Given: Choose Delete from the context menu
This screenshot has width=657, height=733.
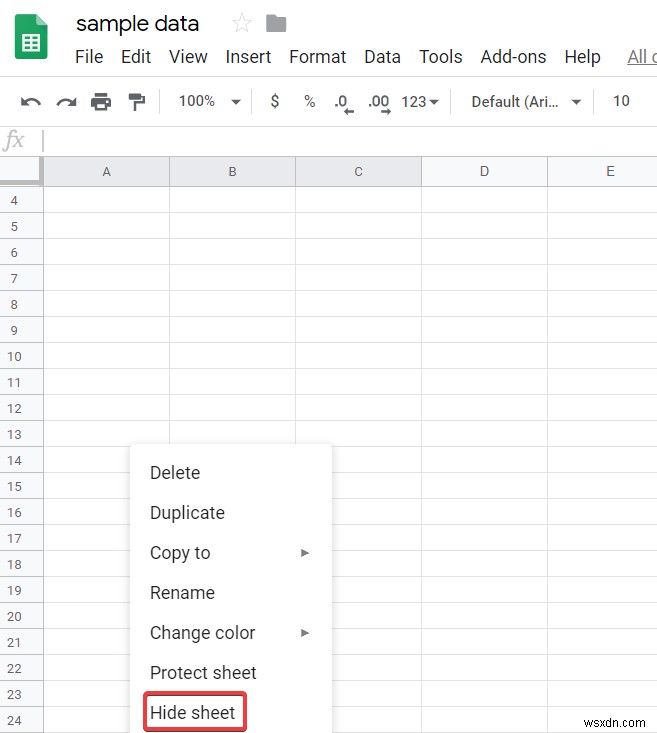Looking at the screenshot, I should pyautogui.click(x=231, y=473).
